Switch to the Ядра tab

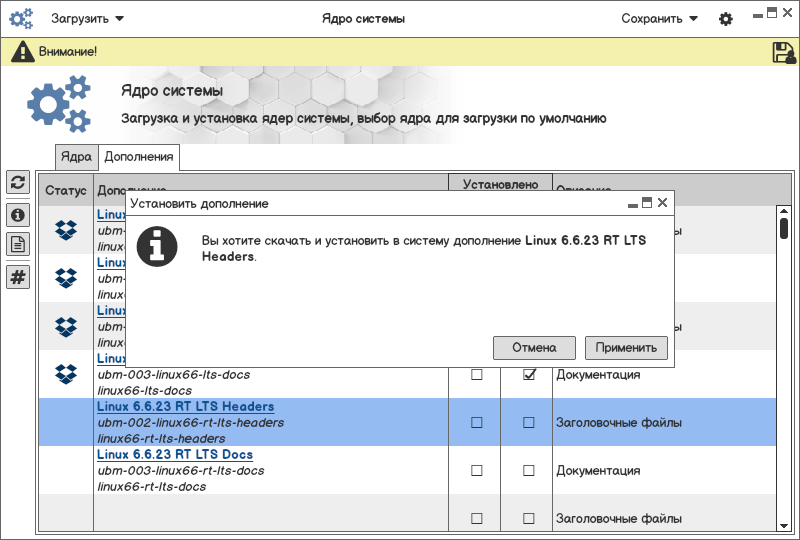(76, 157)
